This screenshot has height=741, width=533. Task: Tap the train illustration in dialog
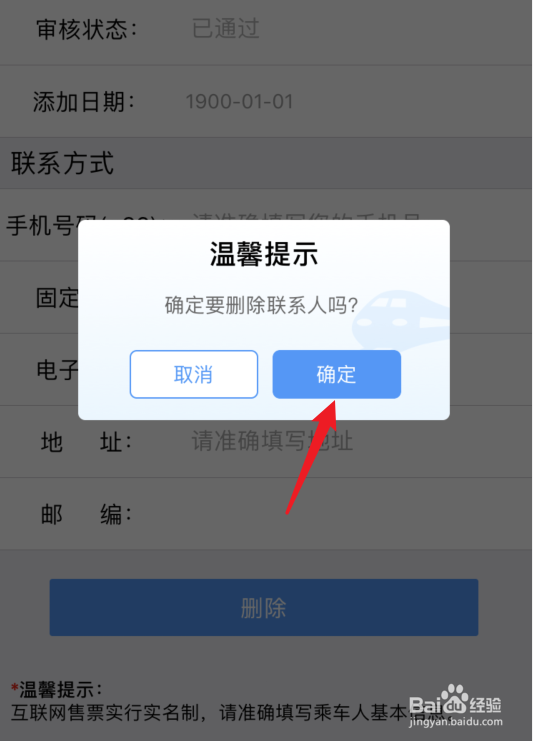(401, 320)
